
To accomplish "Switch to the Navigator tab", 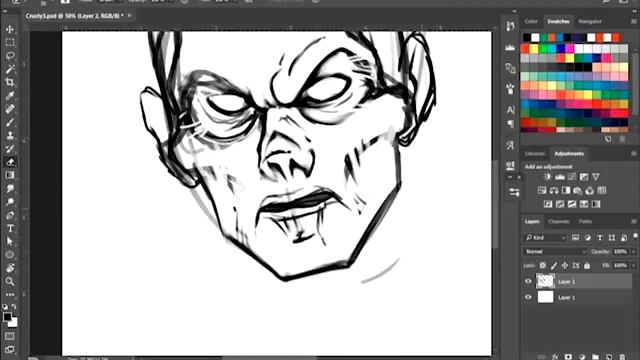I will click(590, 21).
